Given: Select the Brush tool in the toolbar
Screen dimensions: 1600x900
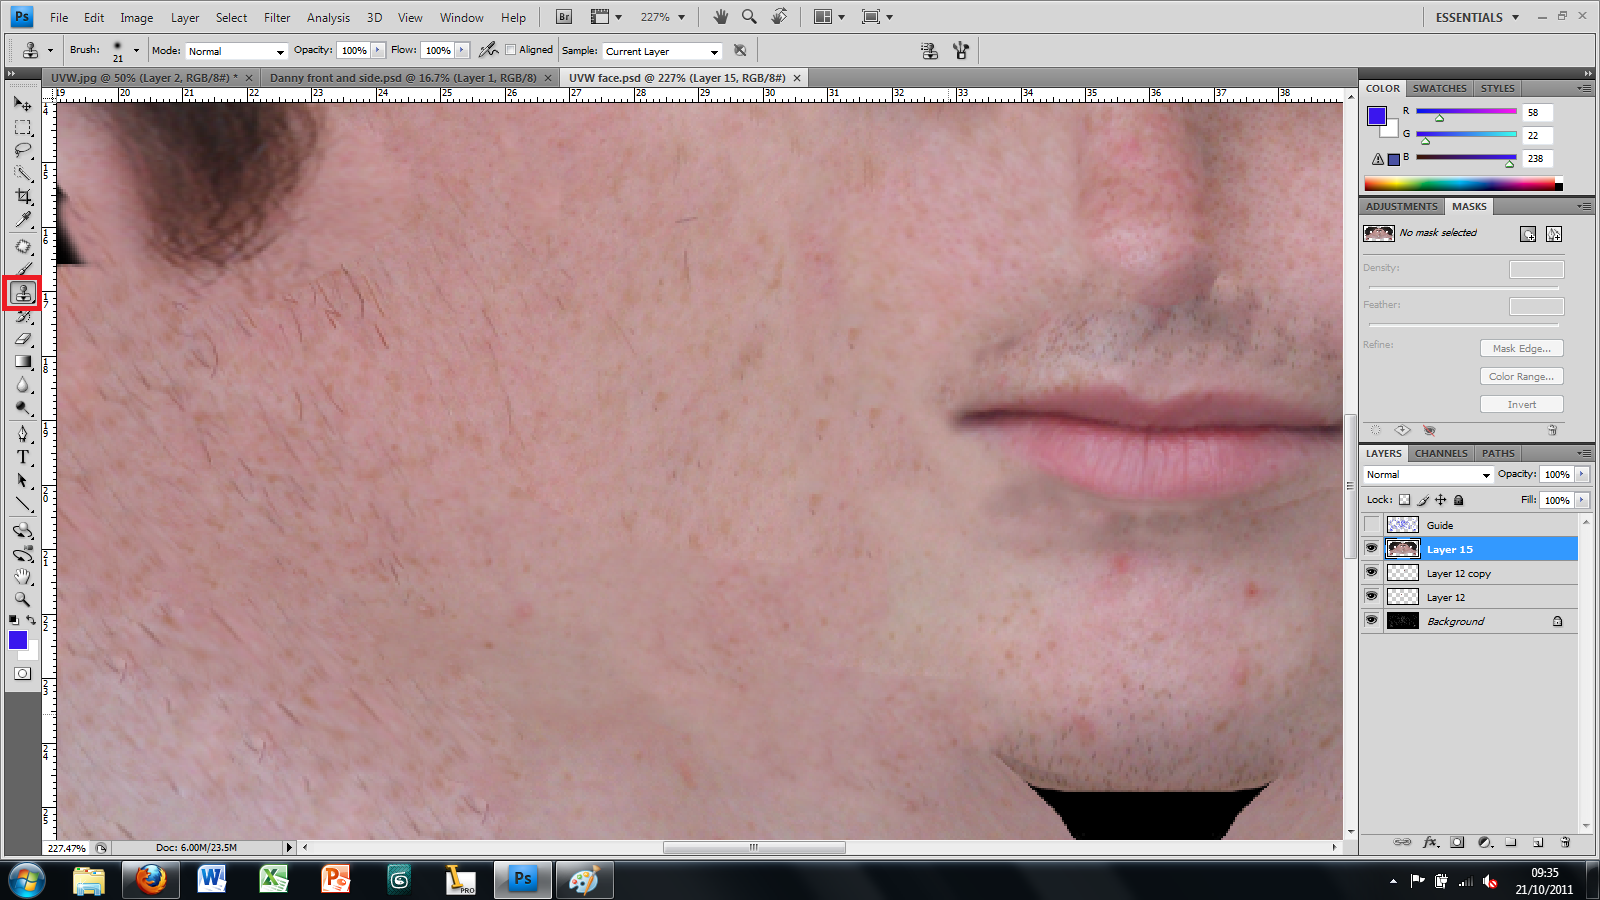Looking at the screenshot, I should tap(23, 268).
